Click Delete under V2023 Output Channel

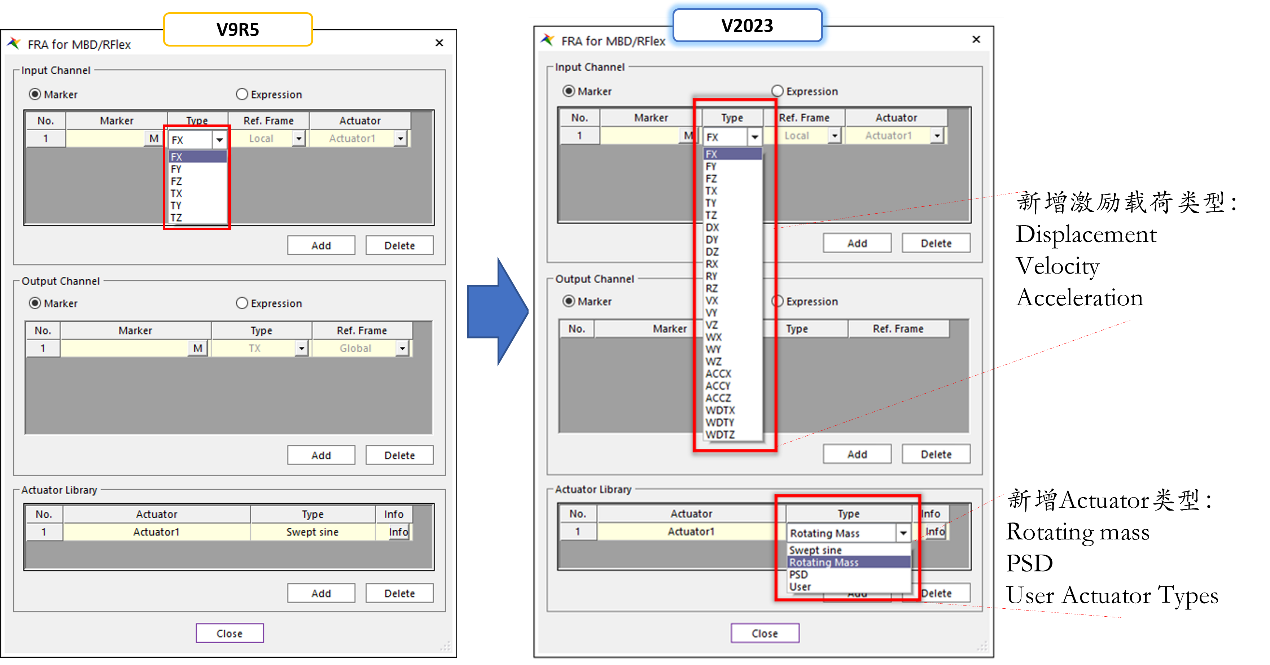[x=935, y=454]
